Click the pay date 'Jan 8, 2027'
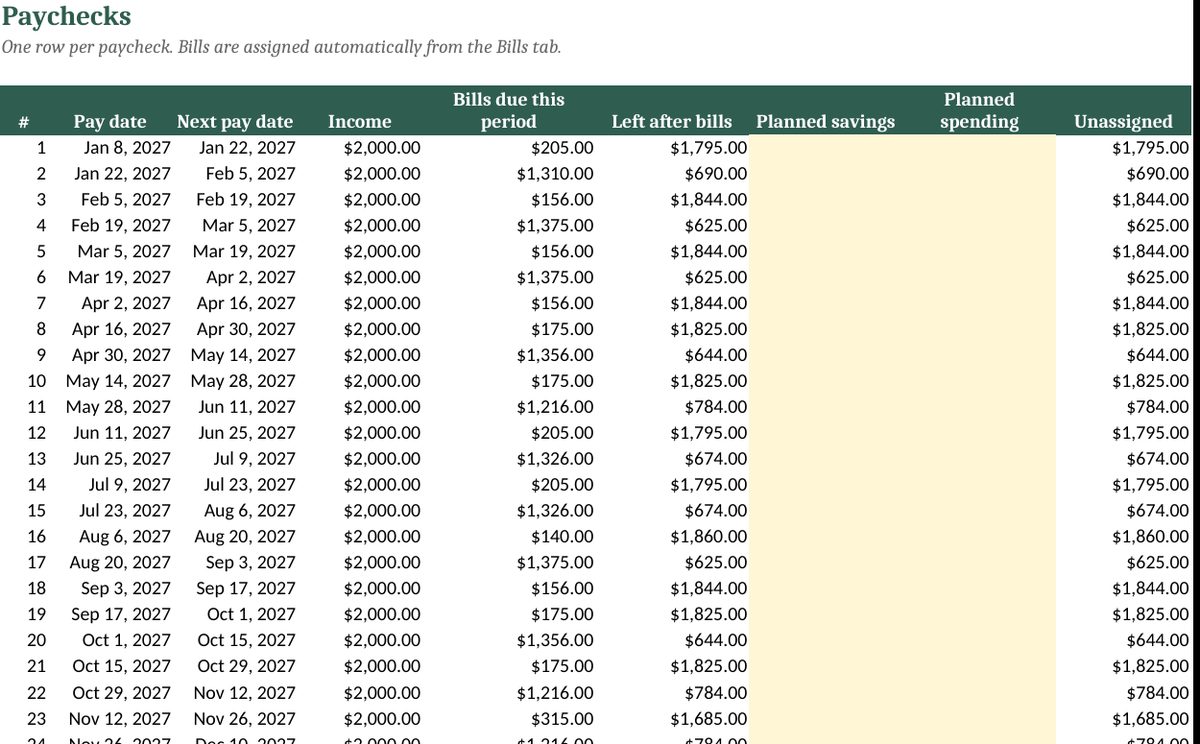This screenshot has height=744, width=1200. coord(127,148)
